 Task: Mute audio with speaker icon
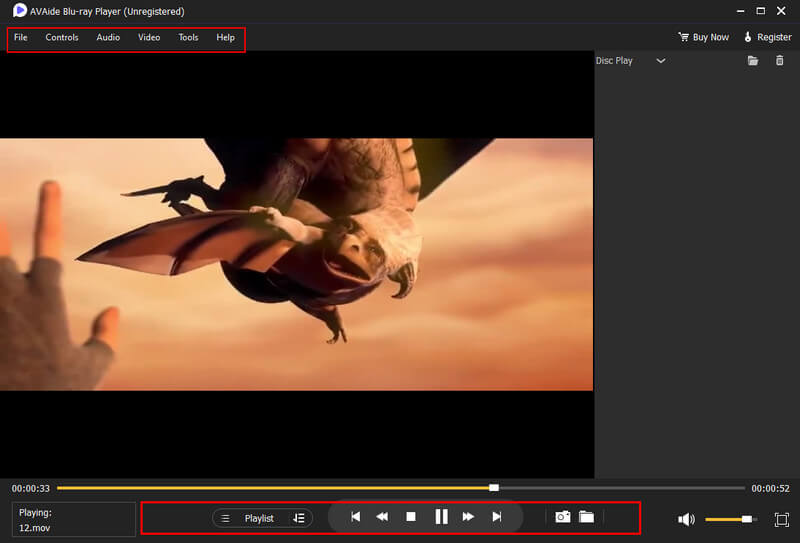[686, 520]
